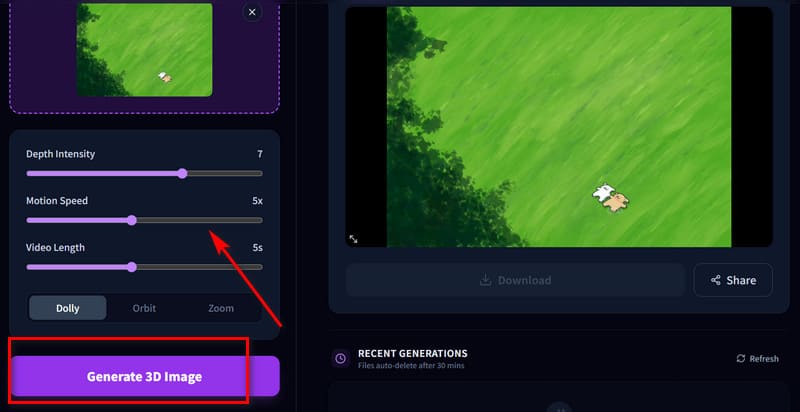Image resolution: width=800 pixels, height=412 pixels.
Task: Click the Motion Speed slider handle
Action: tap(132, 220)
